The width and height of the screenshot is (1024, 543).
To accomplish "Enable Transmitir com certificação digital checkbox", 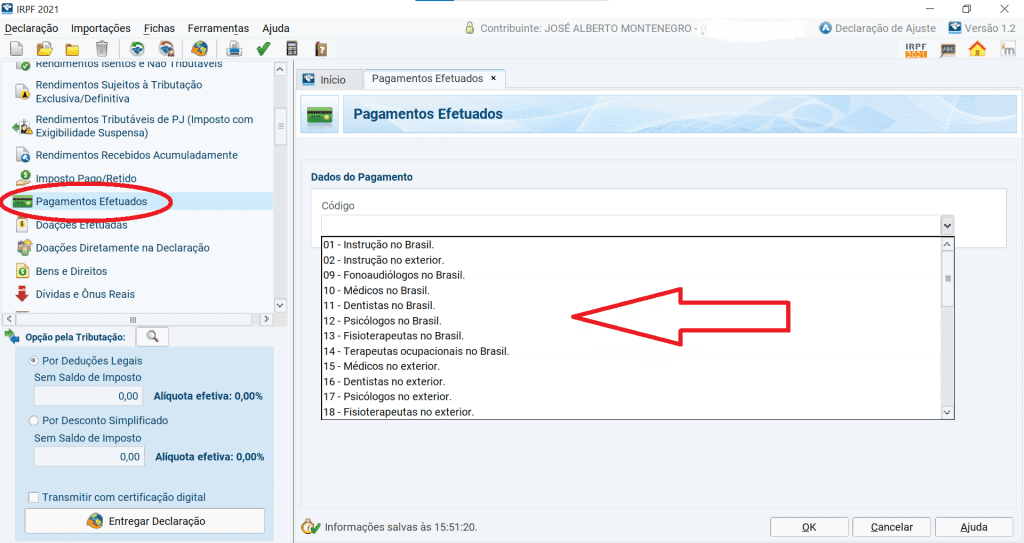I will pos(33,497).
